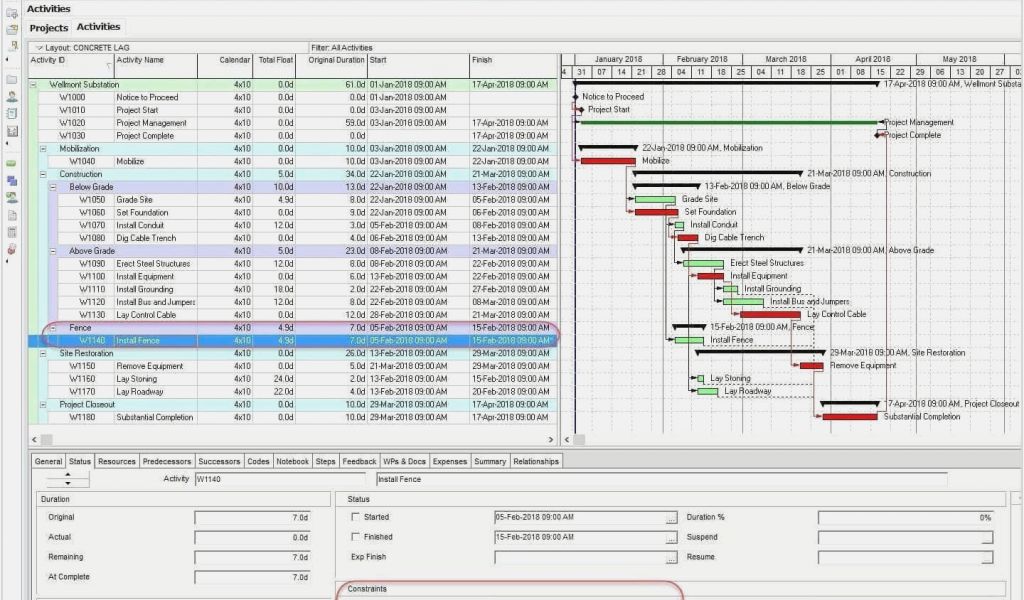Sort by the Total Float column header

(275, 60)
